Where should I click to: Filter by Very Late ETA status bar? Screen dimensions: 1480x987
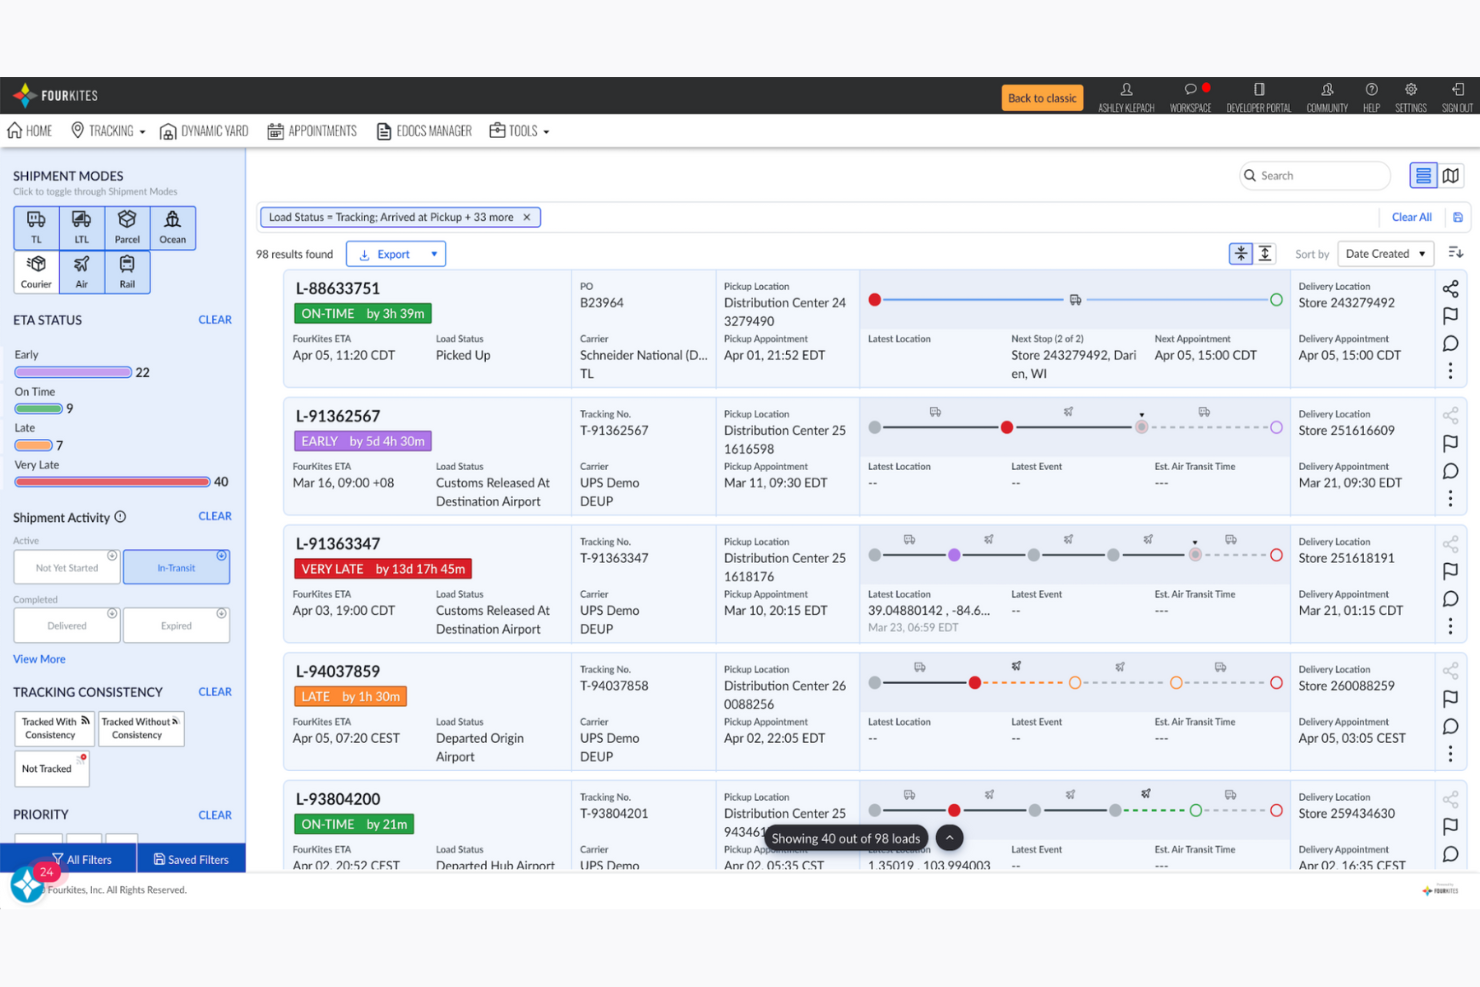[x=112, y=482]
